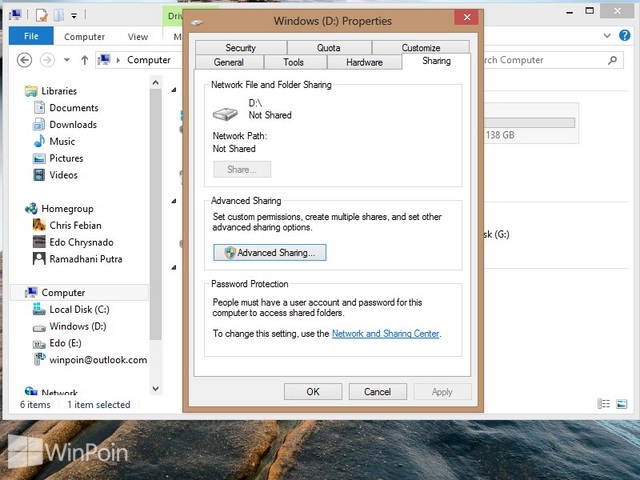This screenshot has width=640, height=480.
Task: Open the File menu tab
Action: 31,36
